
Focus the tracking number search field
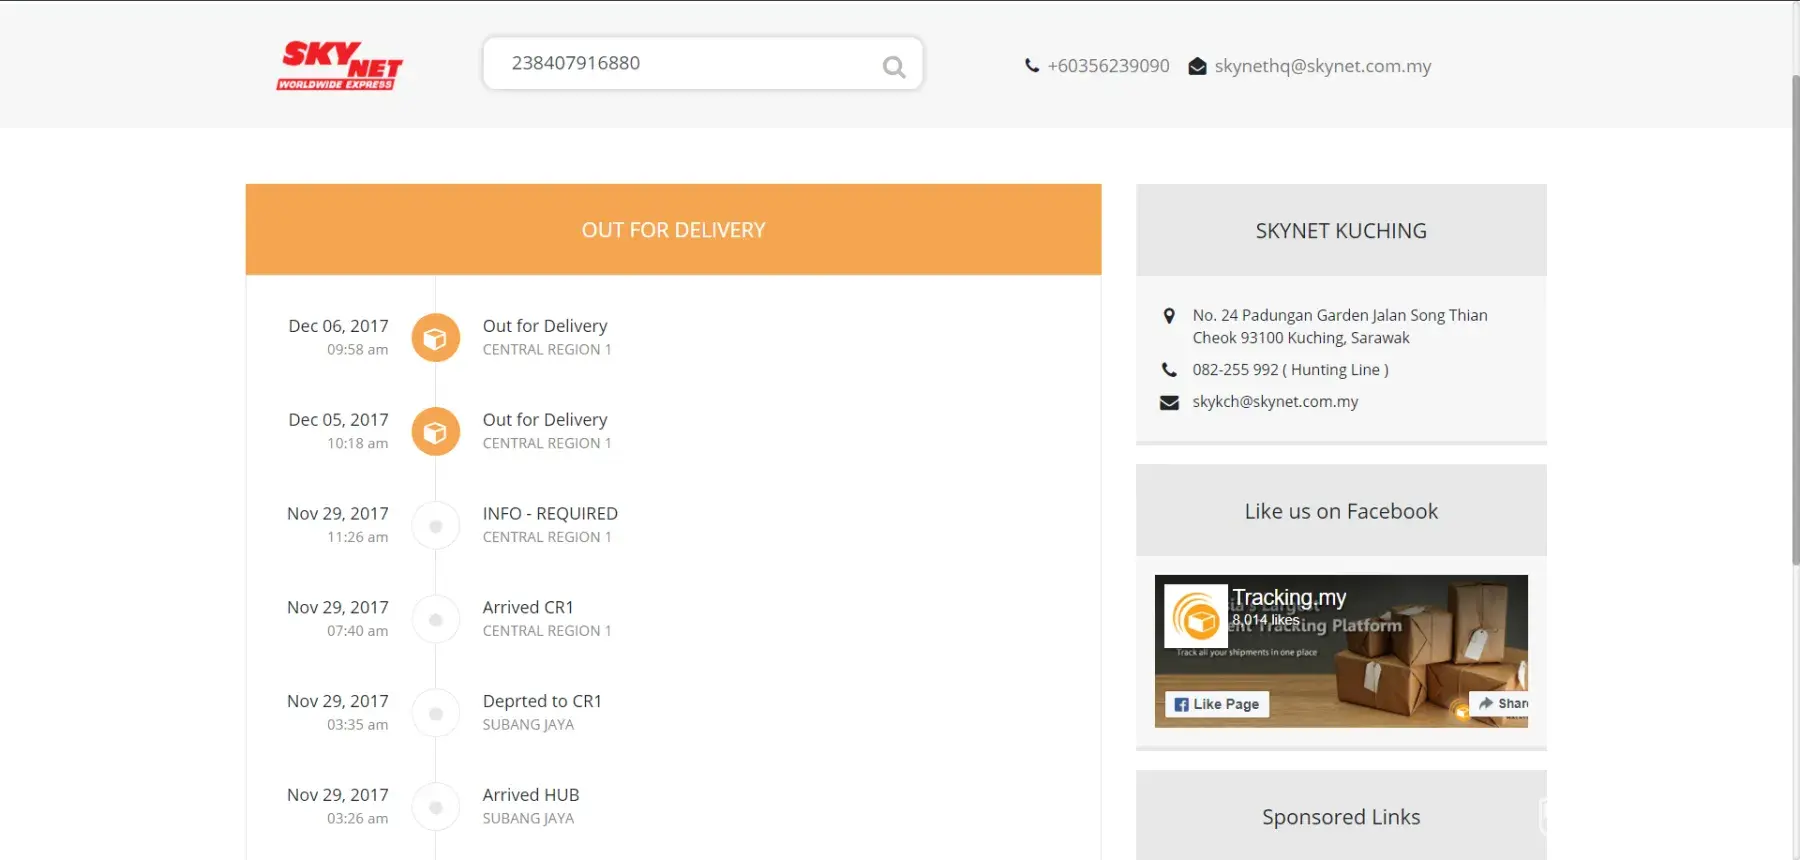coord(702,63)
